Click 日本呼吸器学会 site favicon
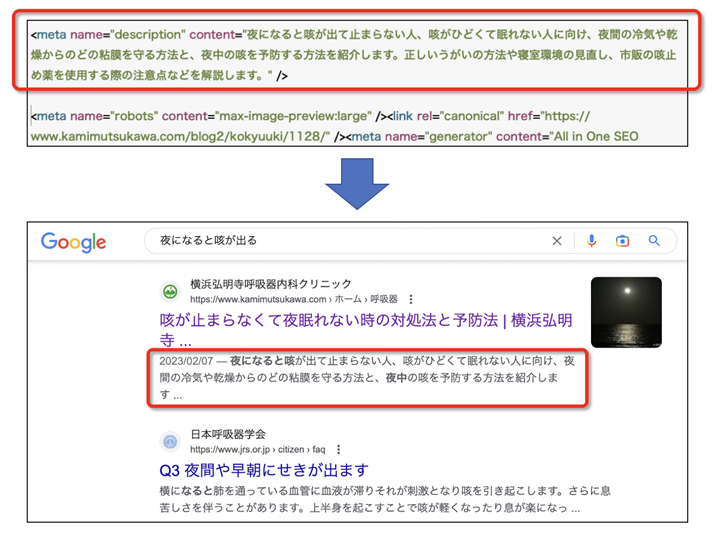This screenshot has width=715, height=534. 171,441
